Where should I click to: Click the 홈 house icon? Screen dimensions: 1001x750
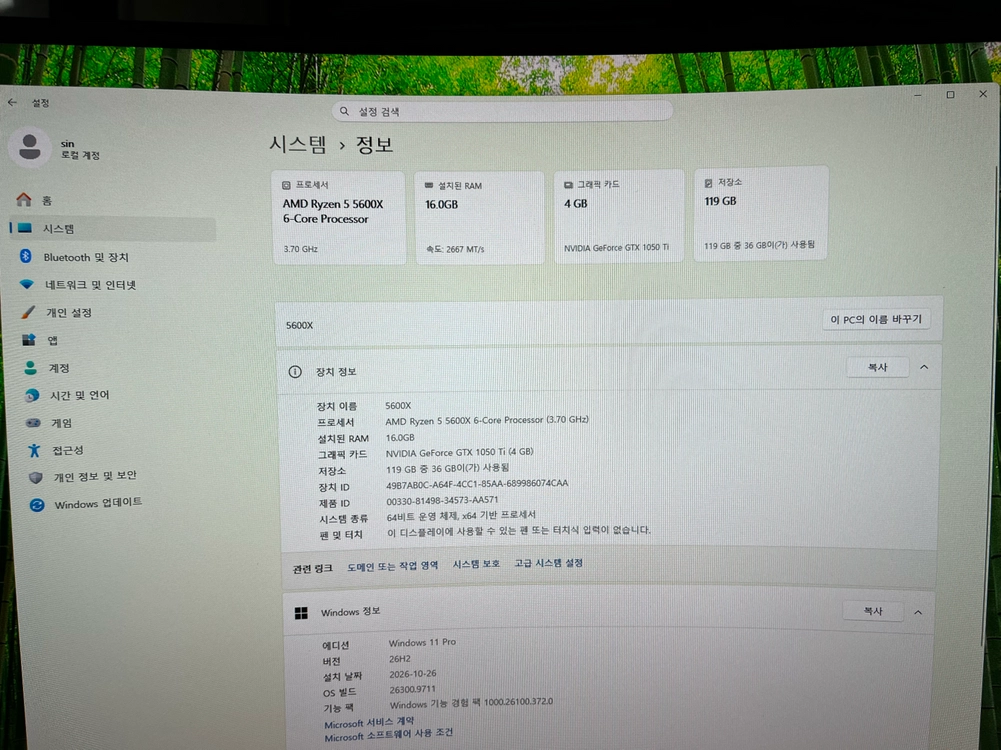click(24, 200)
